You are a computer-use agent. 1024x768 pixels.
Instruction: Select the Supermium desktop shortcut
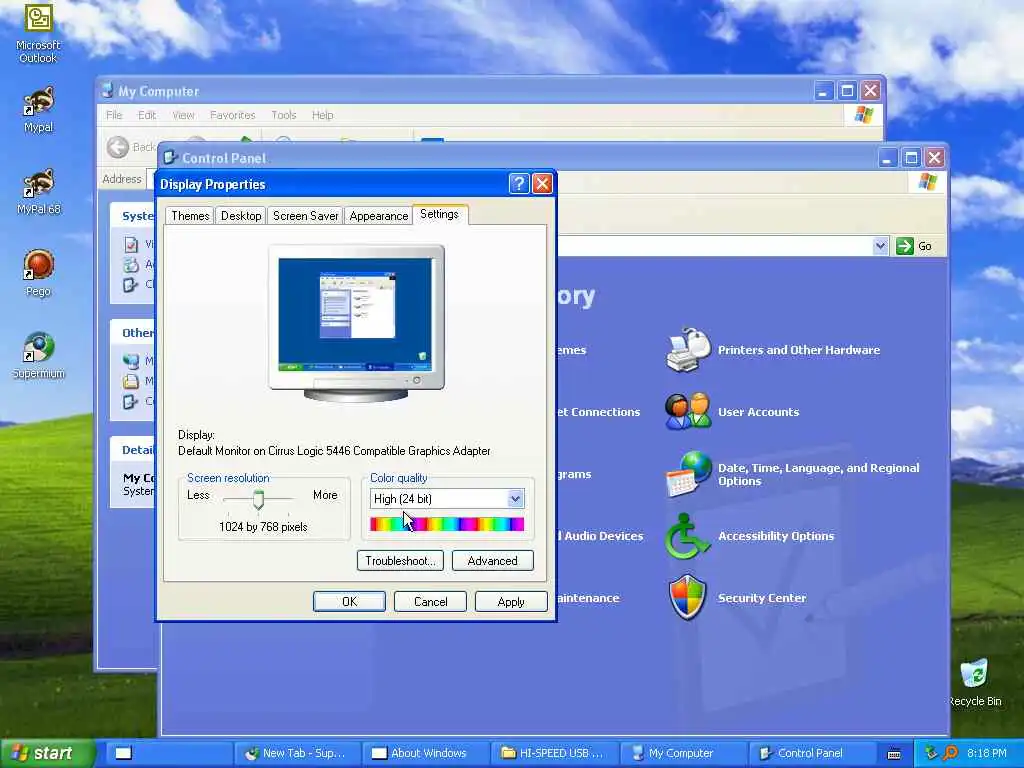(x=38, y=355)
